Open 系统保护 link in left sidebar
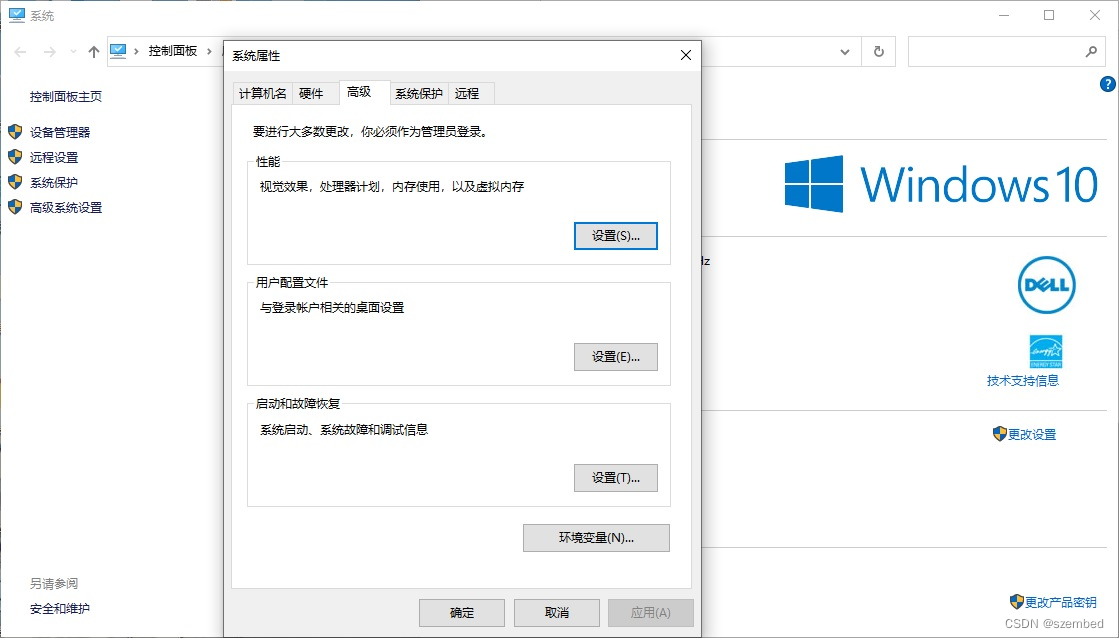Screen dimensions: 1119x638 [54, 182]
